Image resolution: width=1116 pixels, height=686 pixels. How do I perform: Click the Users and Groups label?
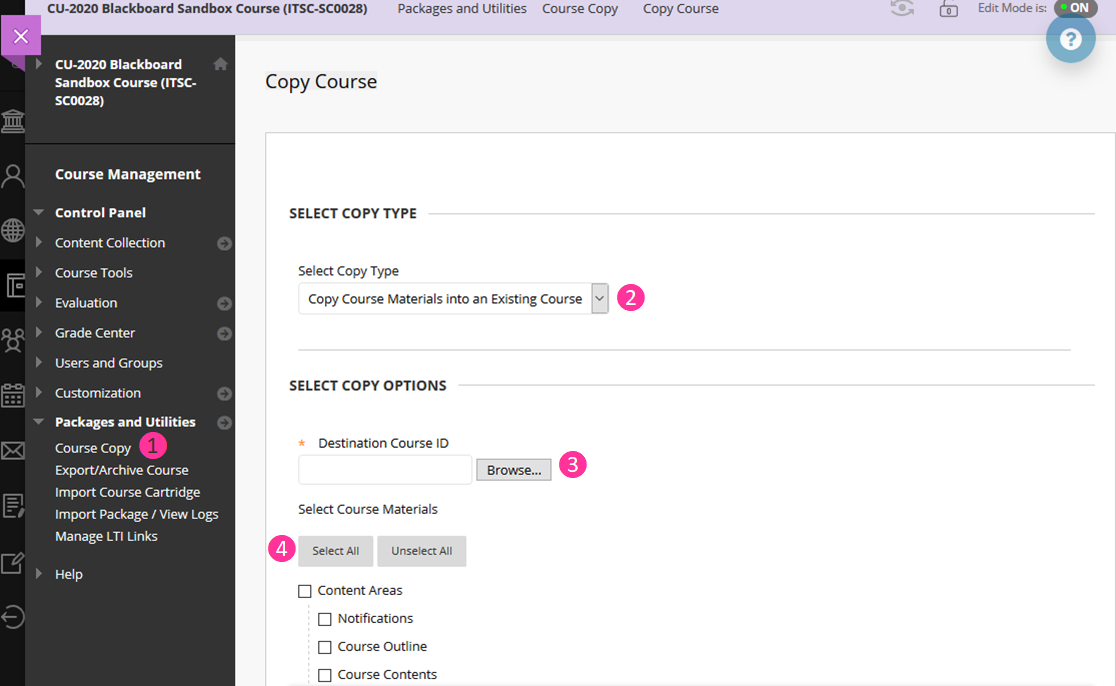109,363
